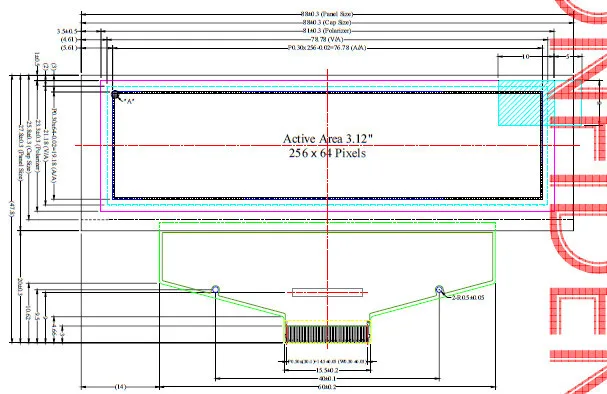
Task: Click the 10.62 vertical dimension label
Action: [28, 313]
